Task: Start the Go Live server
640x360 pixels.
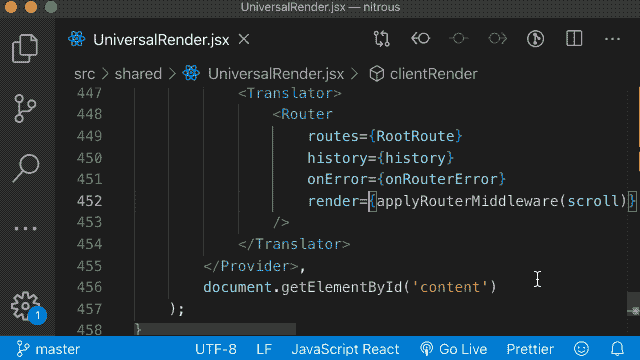Action: 453,349
